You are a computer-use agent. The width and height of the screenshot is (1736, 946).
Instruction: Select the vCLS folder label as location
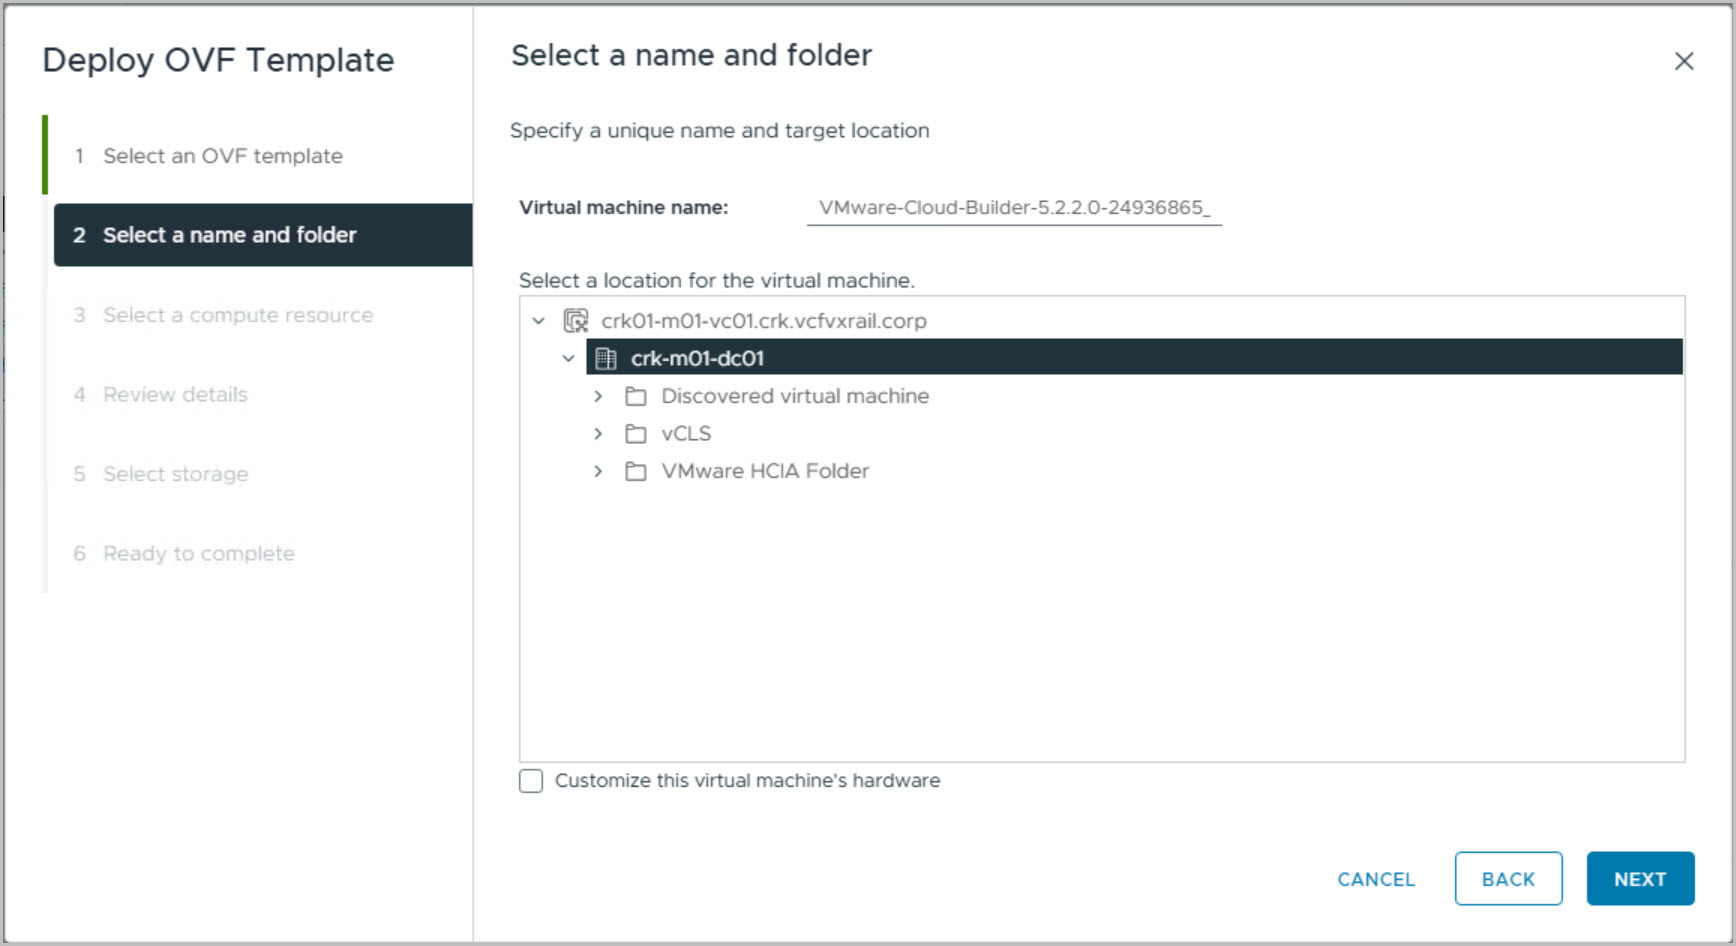[686, 434]
